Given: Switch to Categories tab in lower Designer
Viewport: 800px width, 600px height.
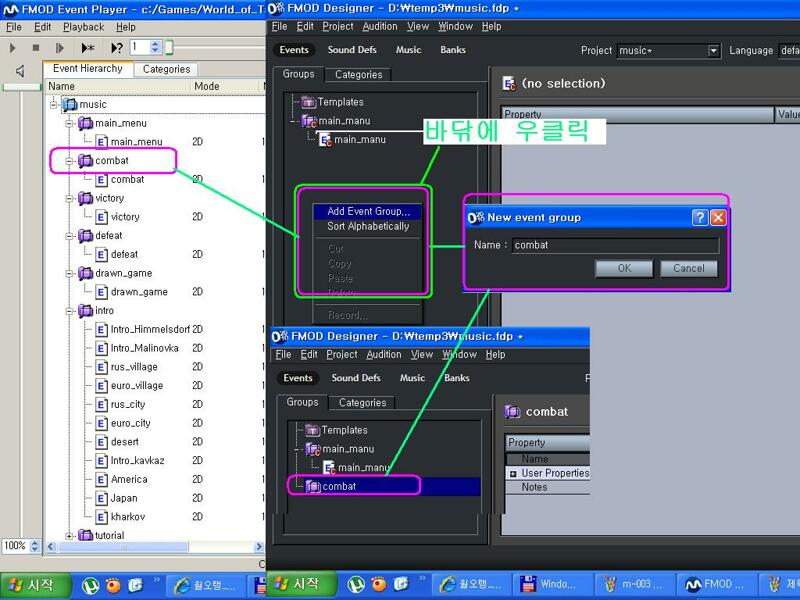Looking at the screenshot, I should [362, 403].
